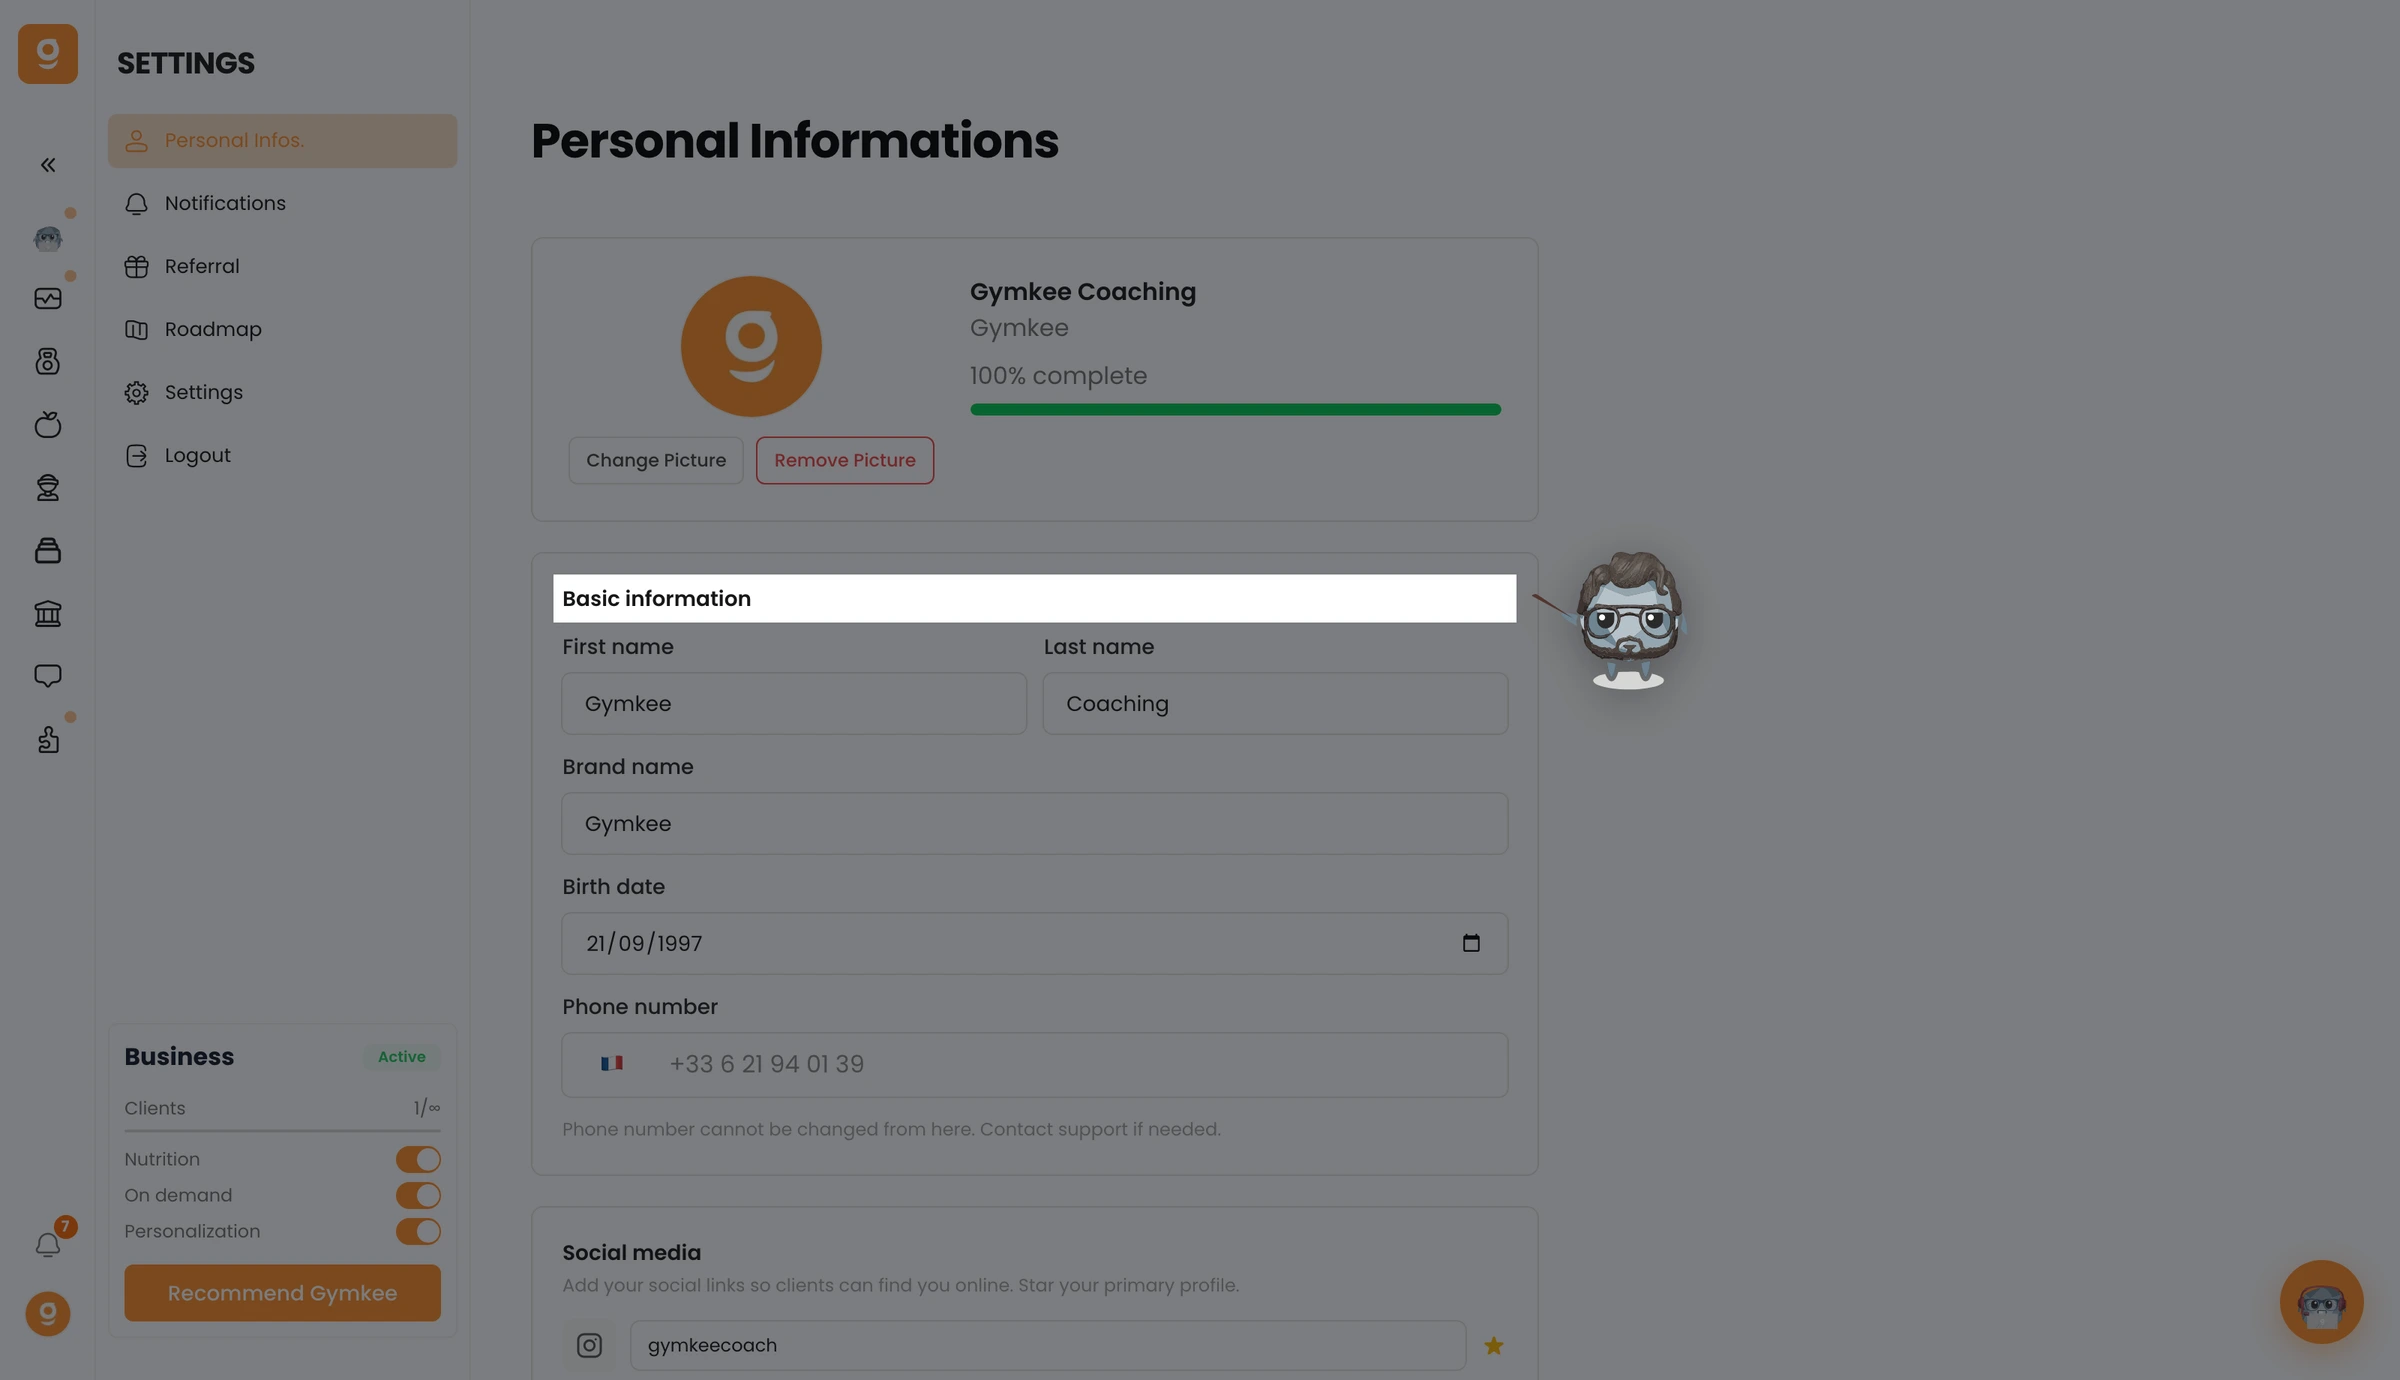Image resolution: width=2400 pixels, height=1380 pixels.
Task: Open the bank building icon in the left rail
Action: (x=48, y=613)
